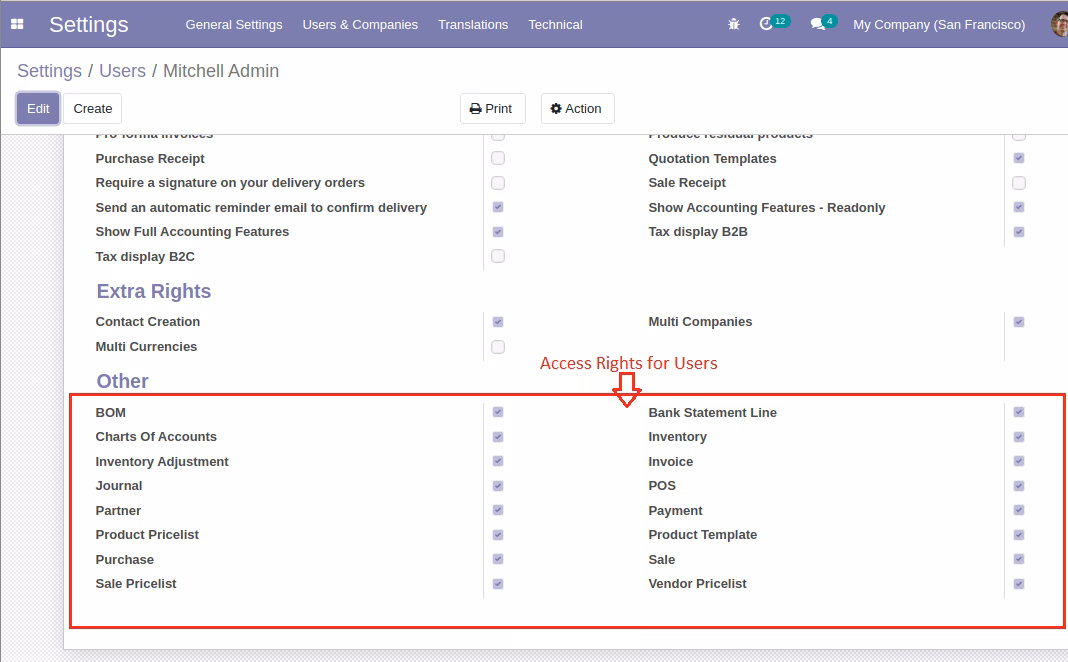Toggle Inventory checkbox

[x=1019, y=437]
